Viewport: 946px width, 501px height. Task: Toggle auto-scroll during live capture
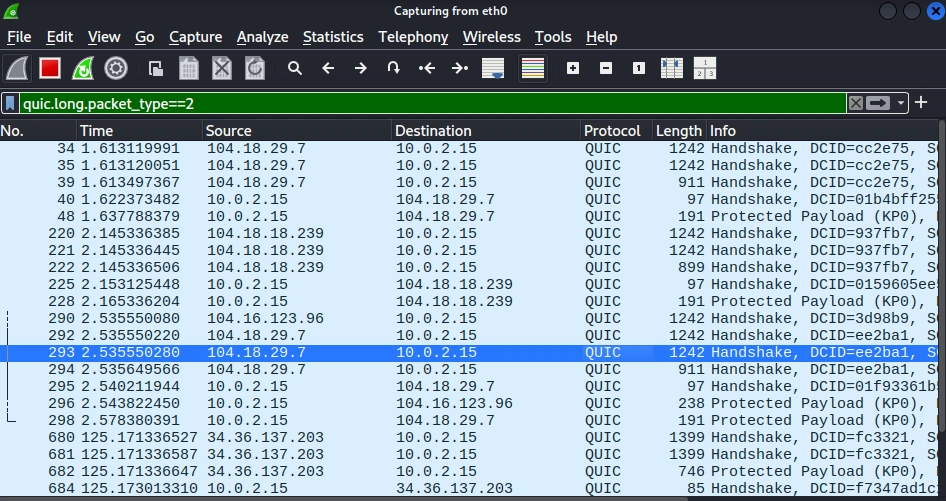[x=493, y=68]
